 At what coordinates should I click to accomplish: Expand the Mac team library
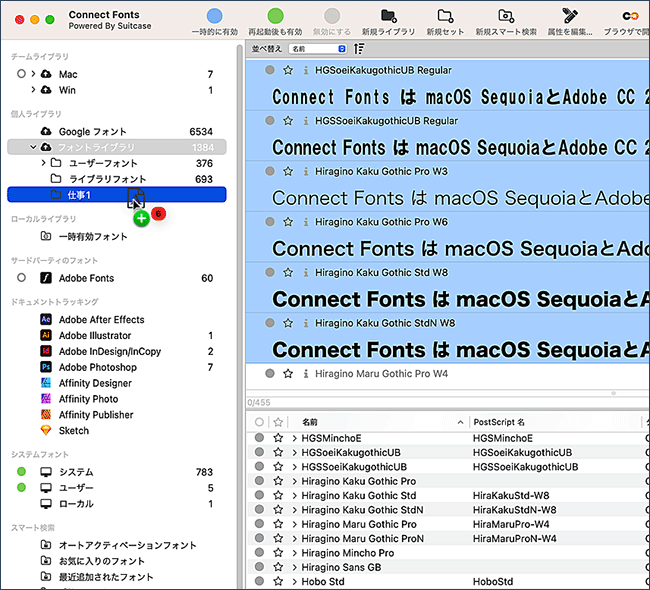33,74
